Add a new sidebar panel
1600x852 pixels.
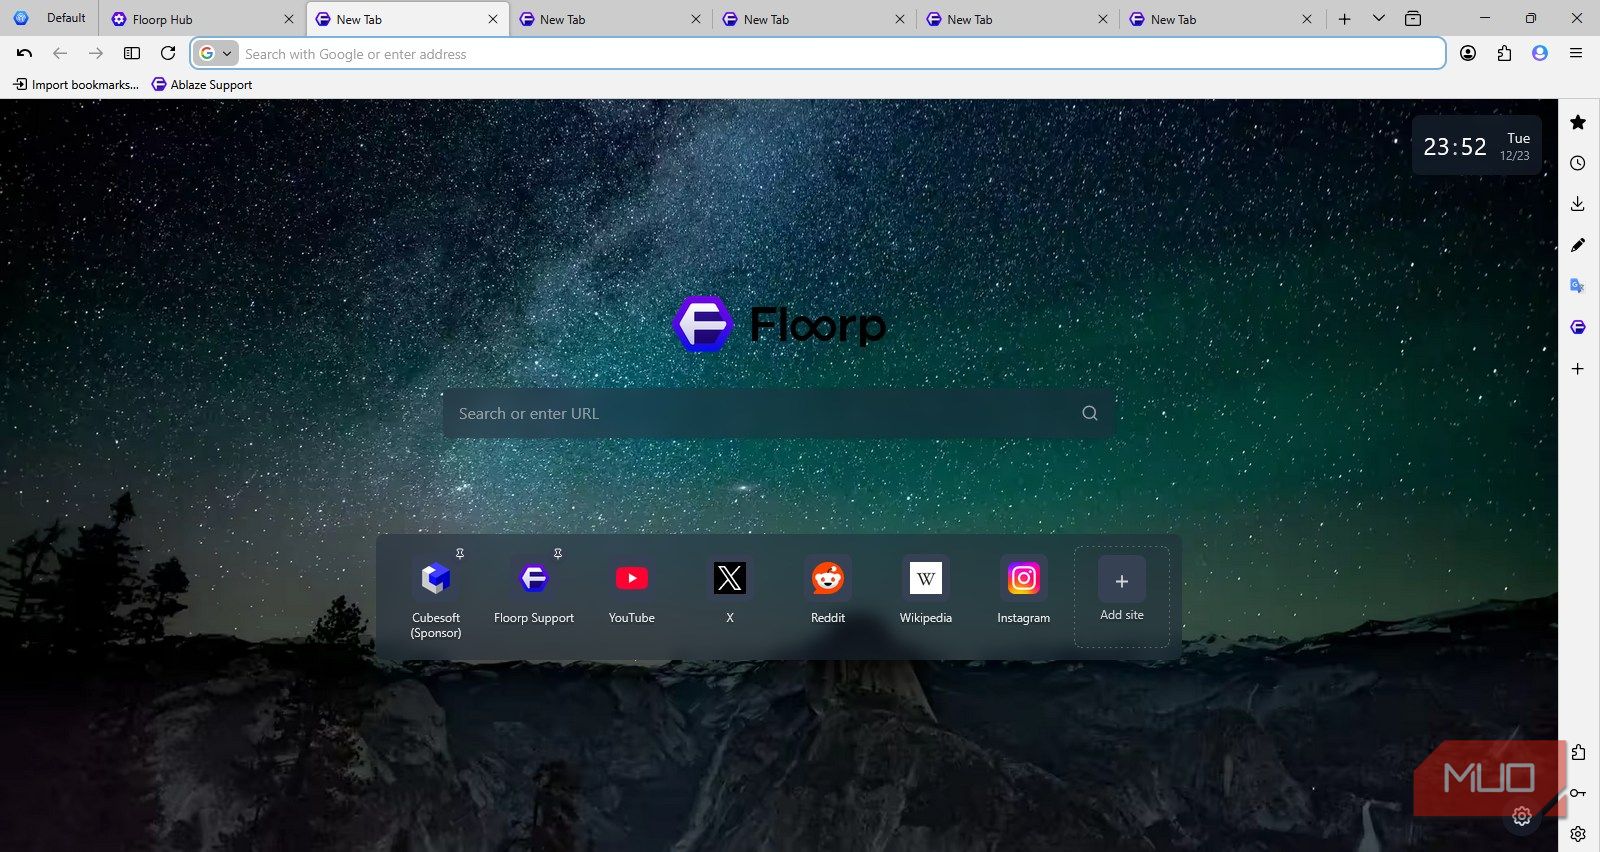click(x=1578, y=369)
